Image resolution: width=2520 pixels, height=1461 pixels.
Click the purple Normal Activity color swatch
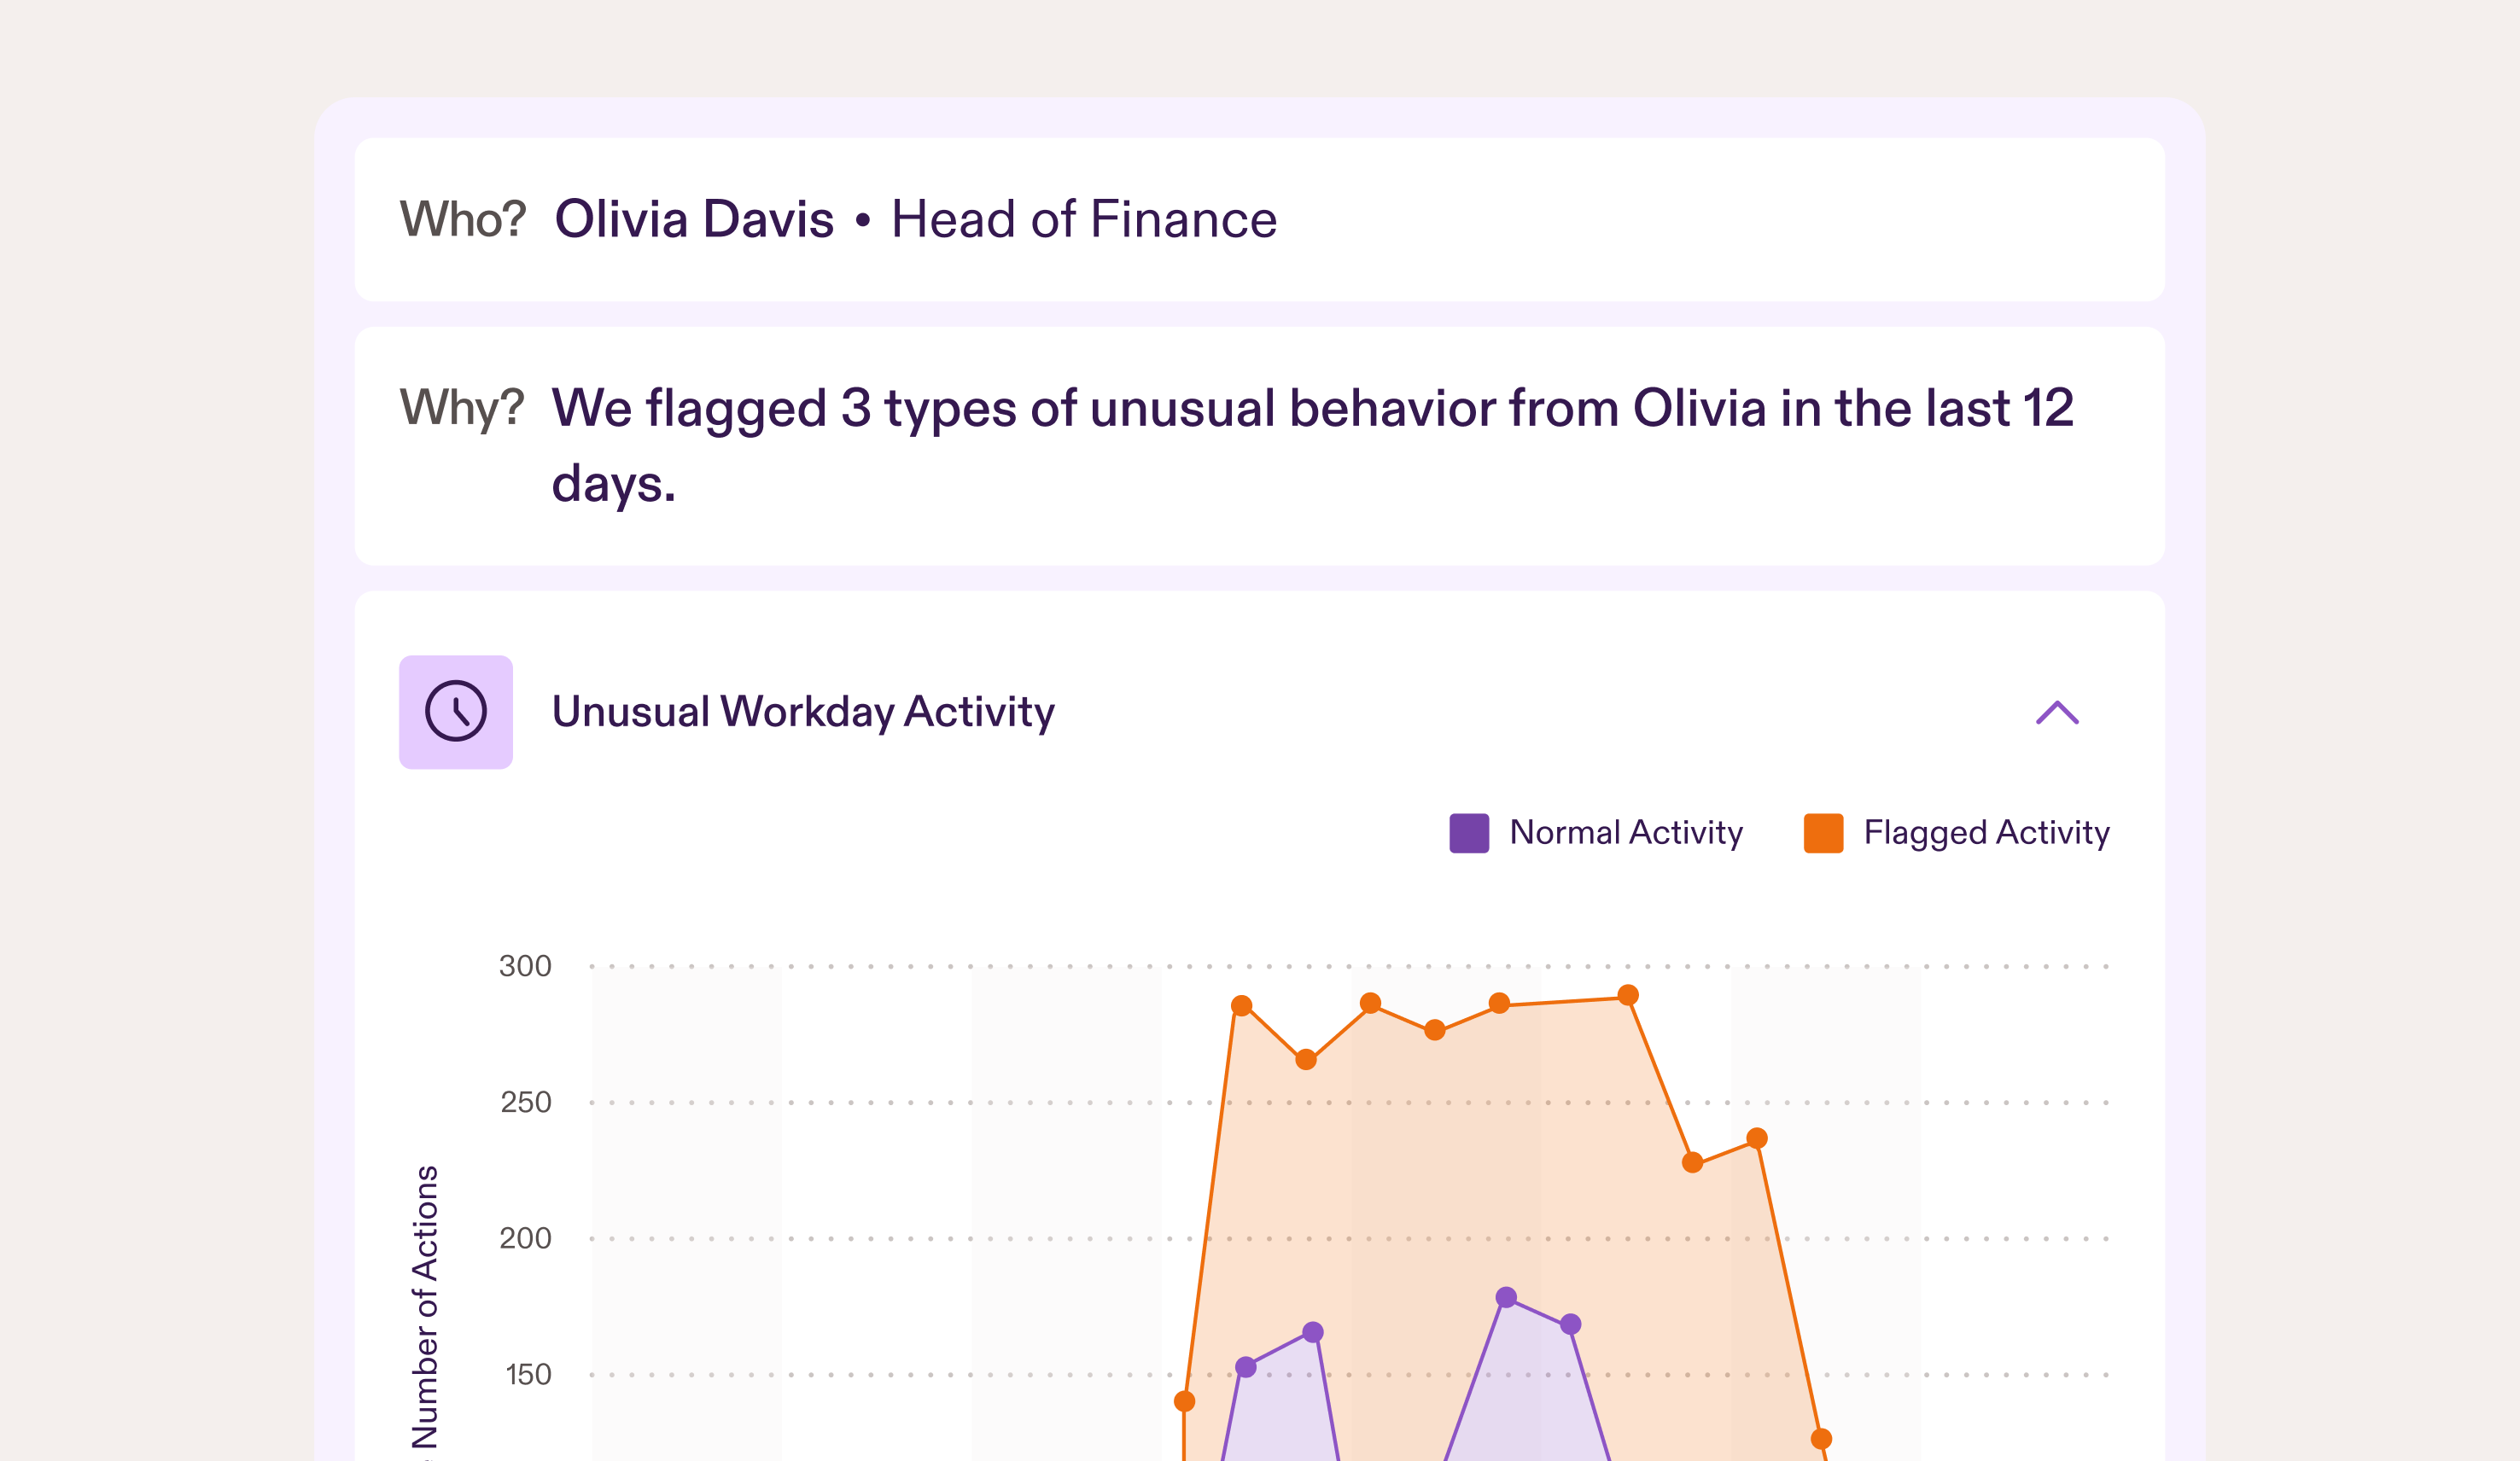(x=1470, y=831)
